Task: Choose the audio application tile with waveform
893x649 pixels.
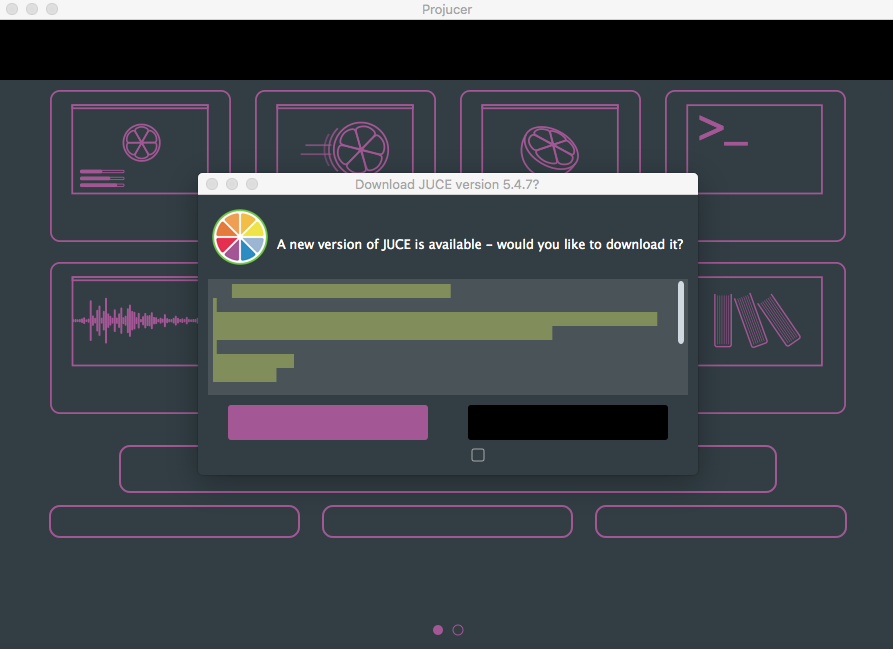Action: [124, 338]
